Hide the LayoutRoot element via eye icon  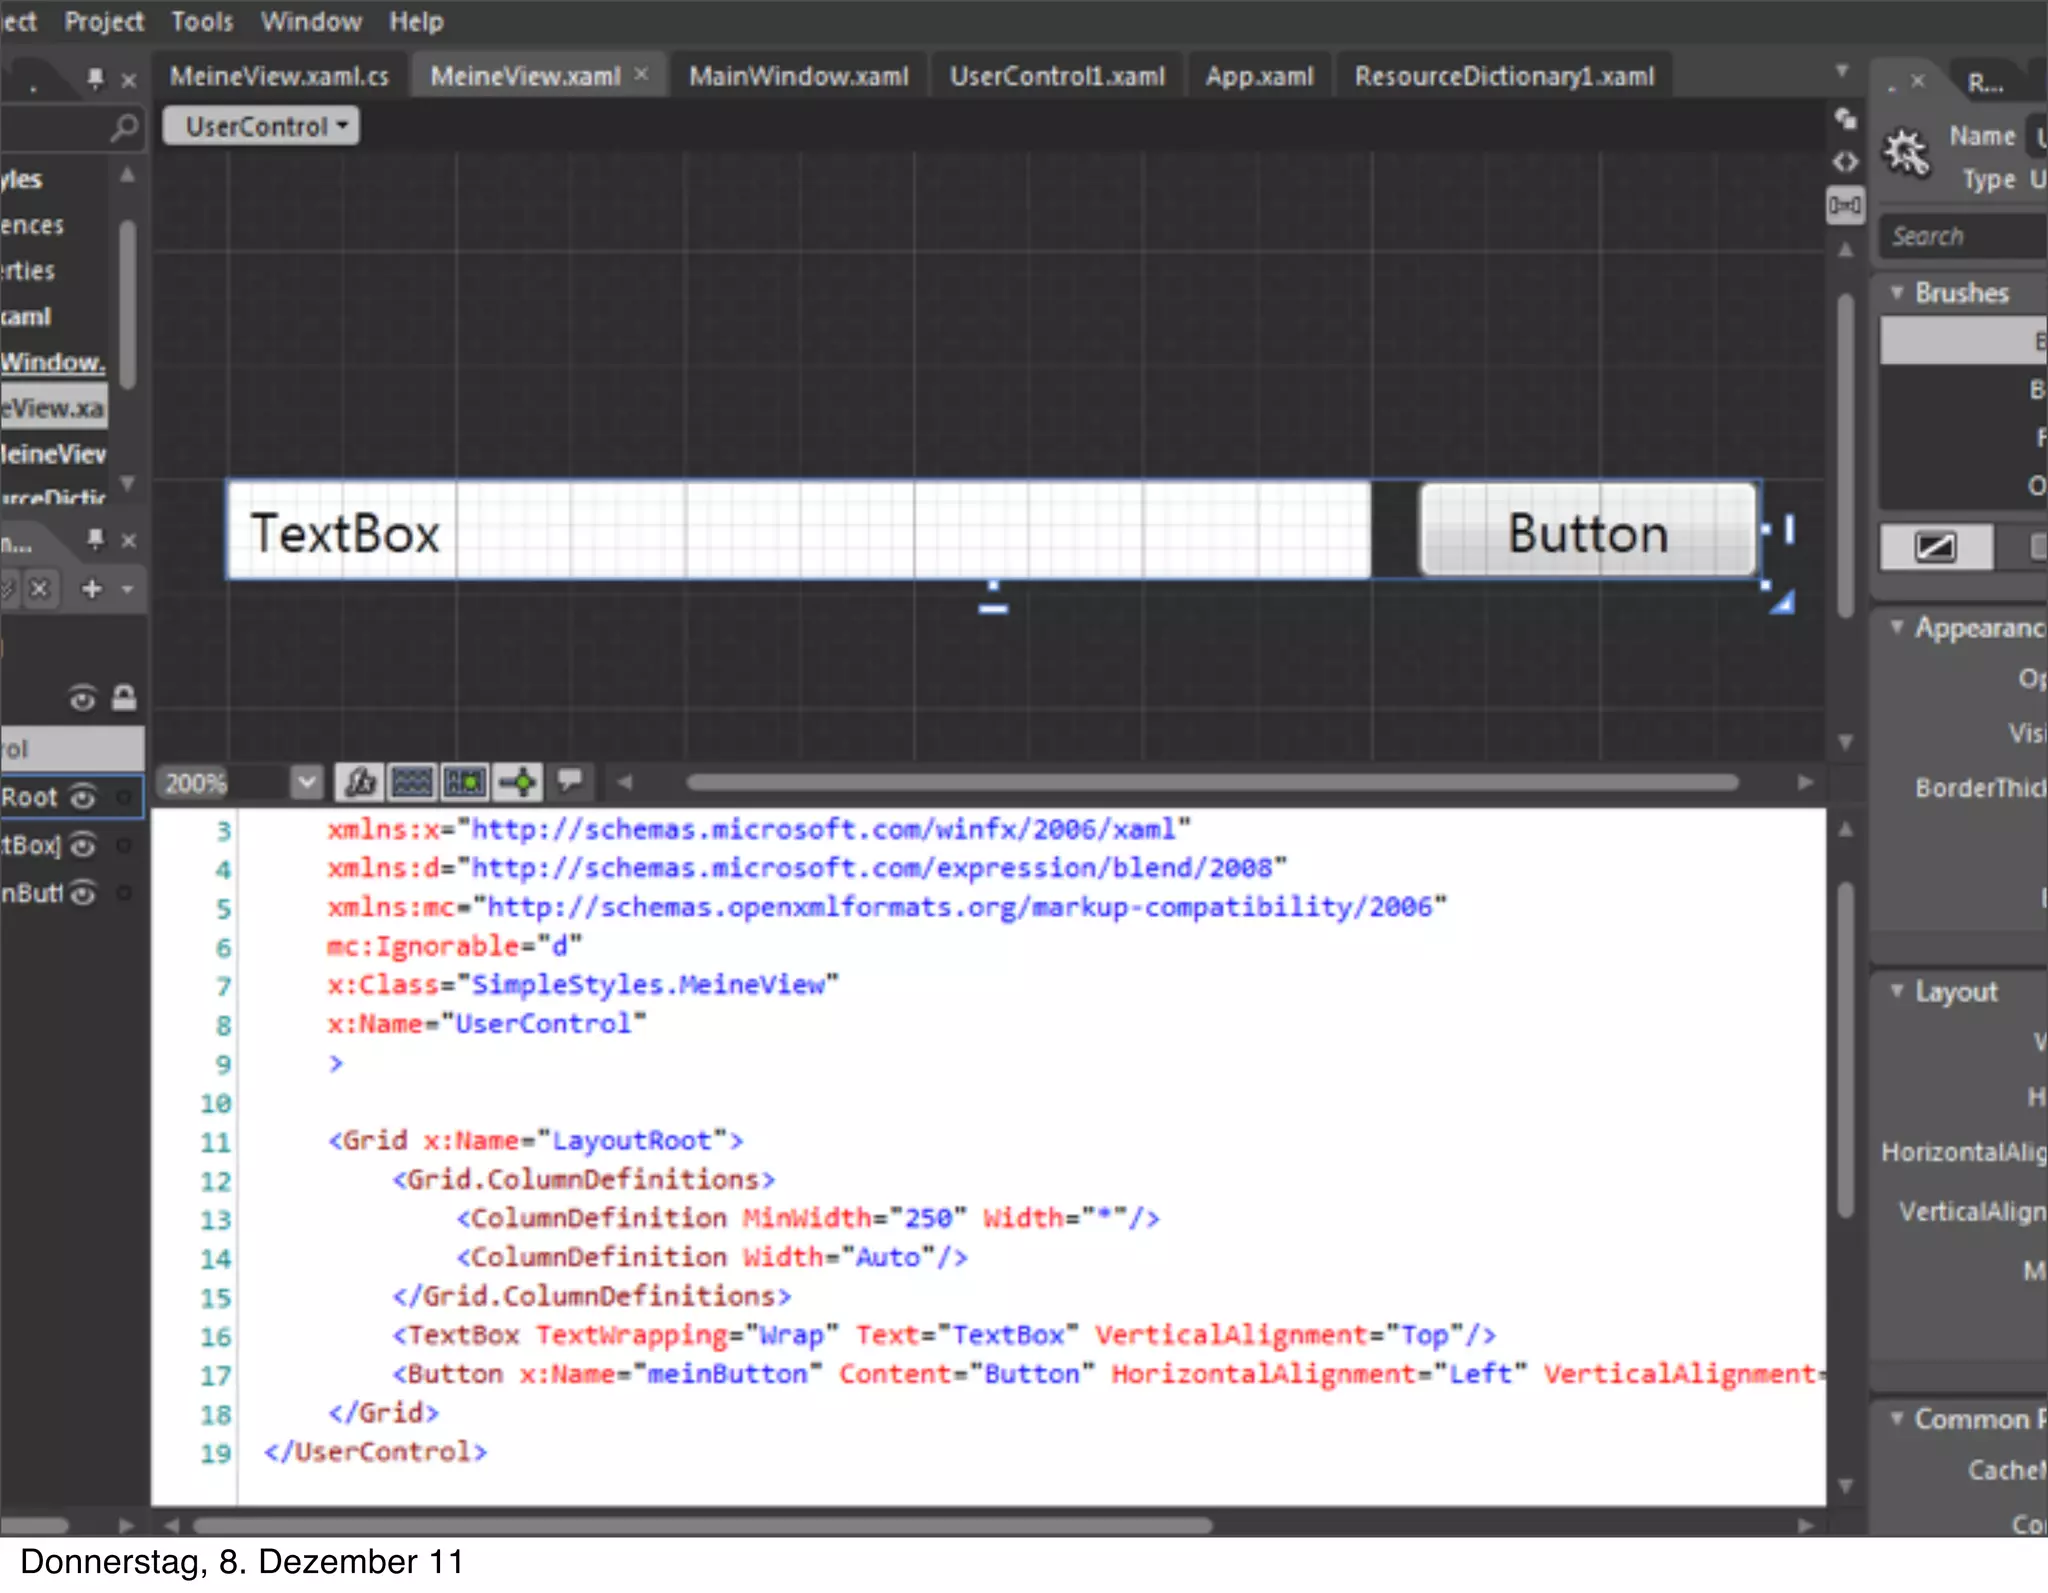coord(83,797)
